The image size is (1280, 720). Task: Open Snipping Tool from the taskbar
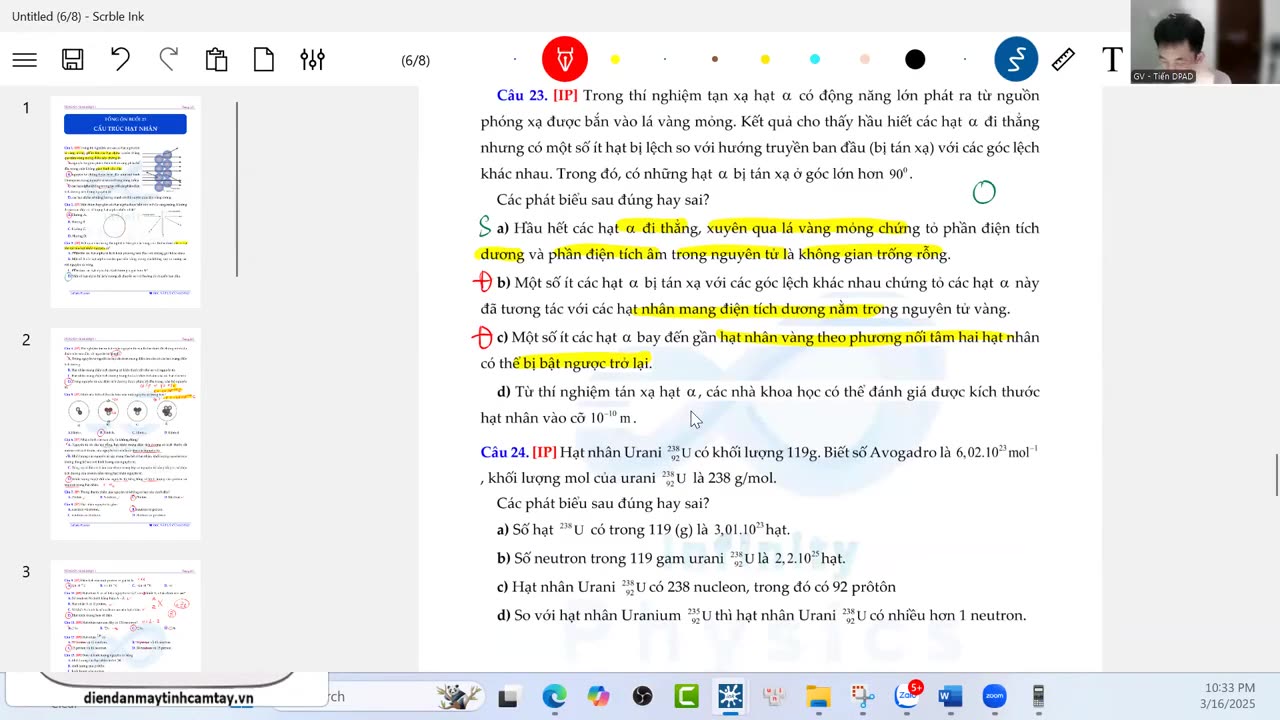[x=862, y=696]
